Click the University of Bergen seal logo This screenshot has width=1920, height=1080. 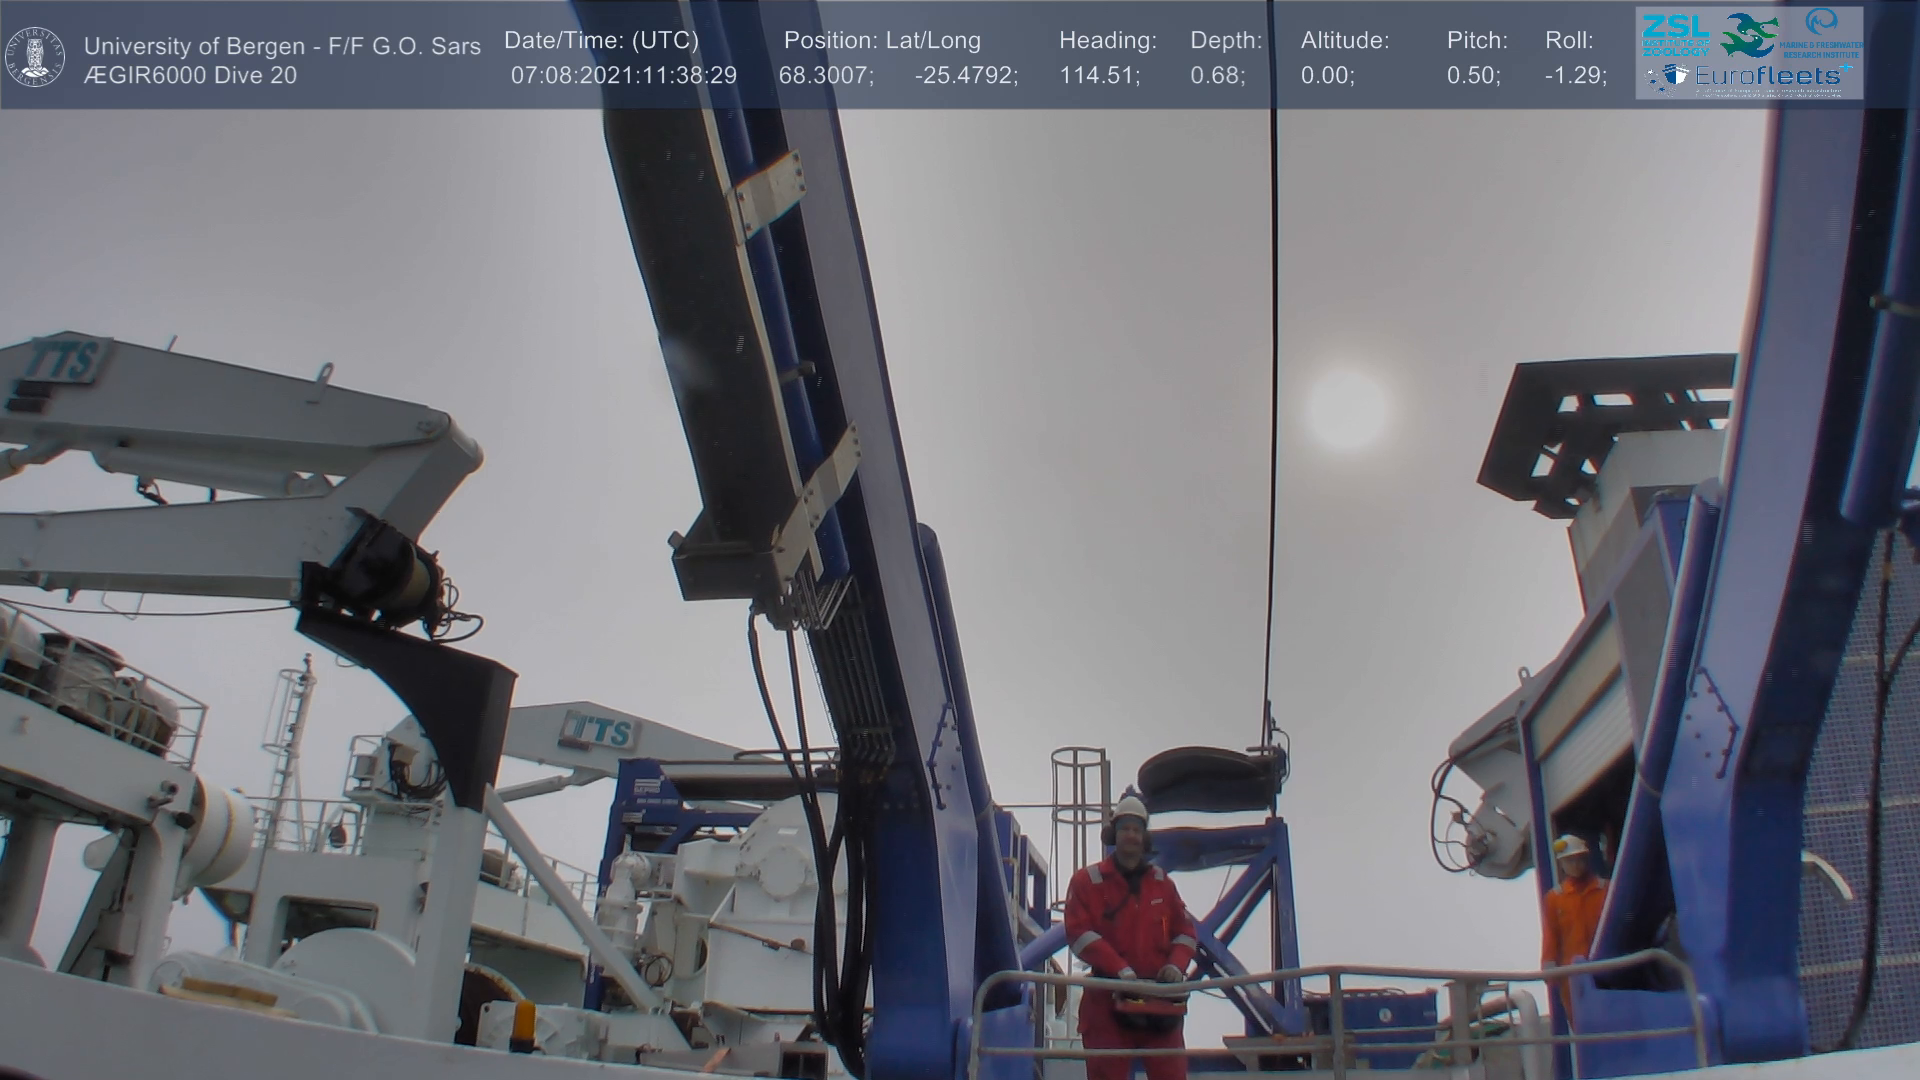[35, 56]
